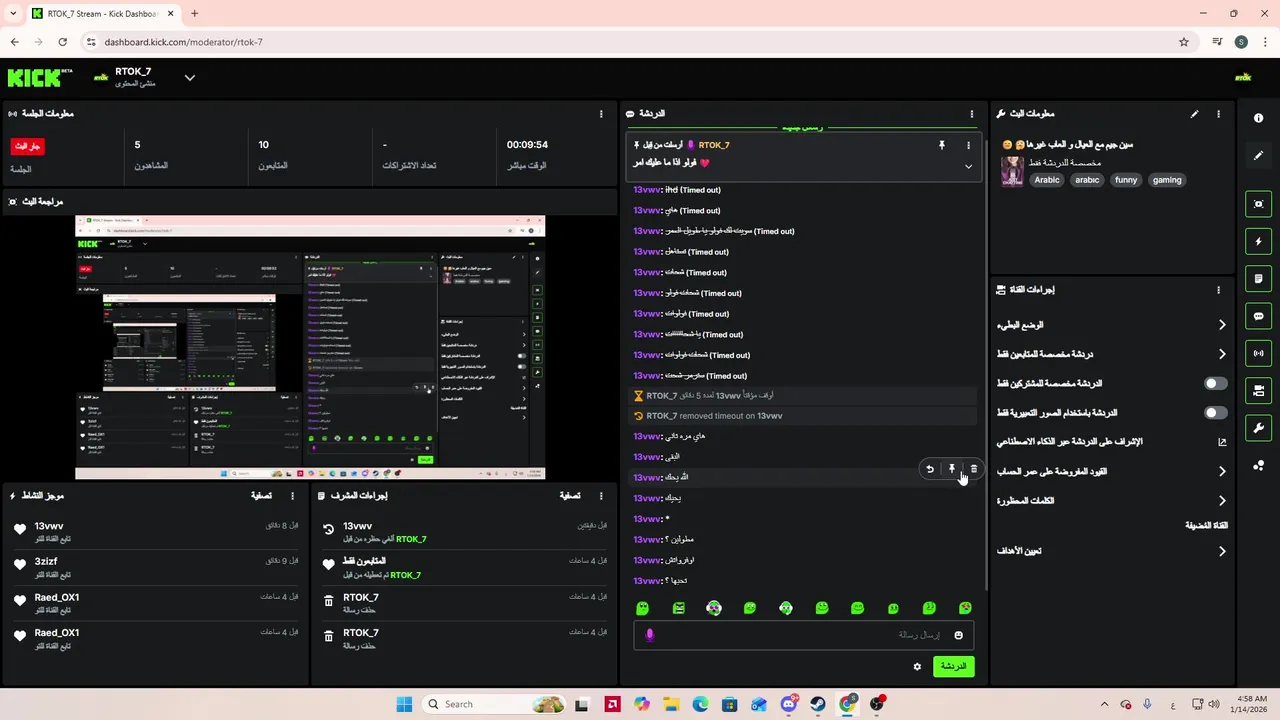Click the red live status badge

click(28, 146)
